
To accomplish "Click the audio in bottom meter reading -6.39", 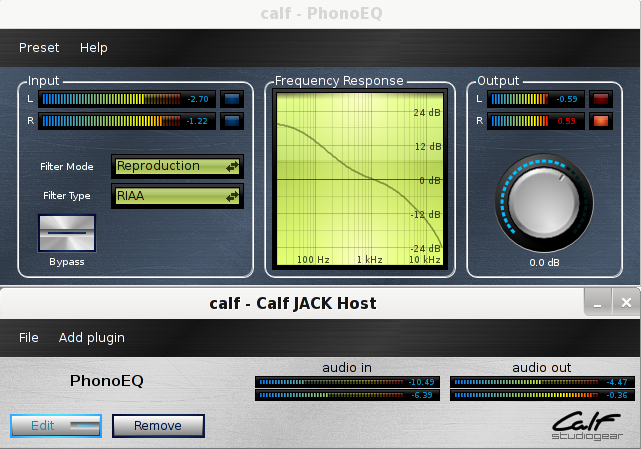I will (x=347, y=395).
